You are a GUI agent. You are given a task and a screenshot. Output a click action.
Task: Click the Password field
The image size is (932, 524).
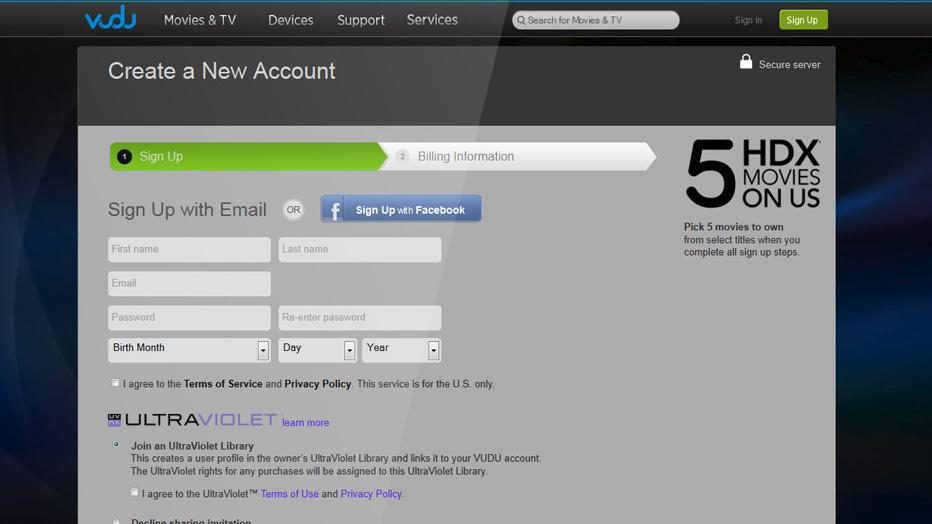189,318
